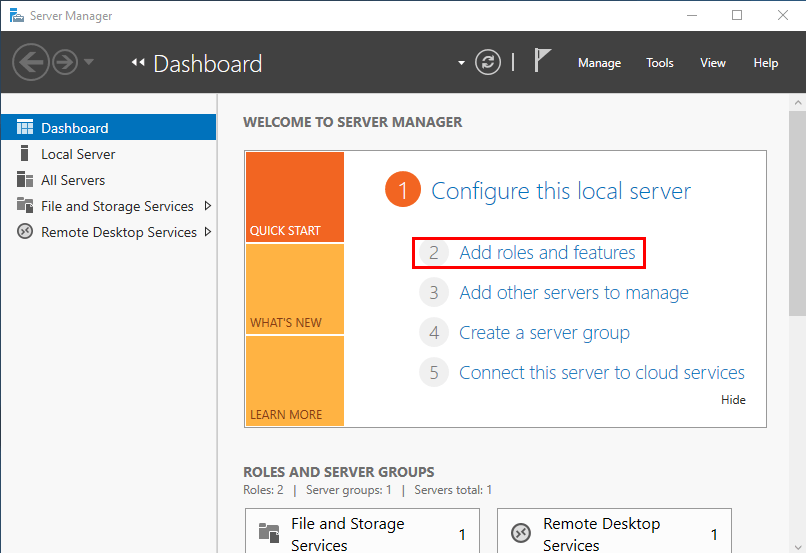Viewport: 806px width, 553px height.
Task: Click Connect this server to cloud services
Action: click(601, 373)
